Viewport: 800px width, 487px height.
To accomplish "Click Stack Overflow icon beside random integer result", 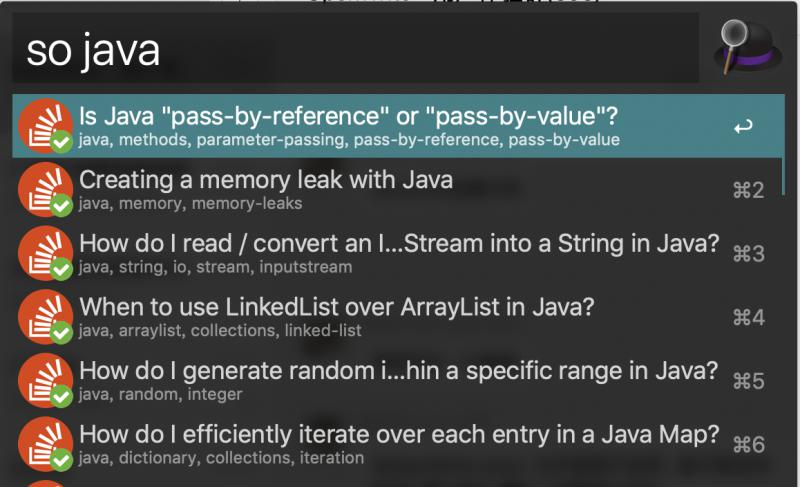I will pyautogui.click(x=45, y=381).
